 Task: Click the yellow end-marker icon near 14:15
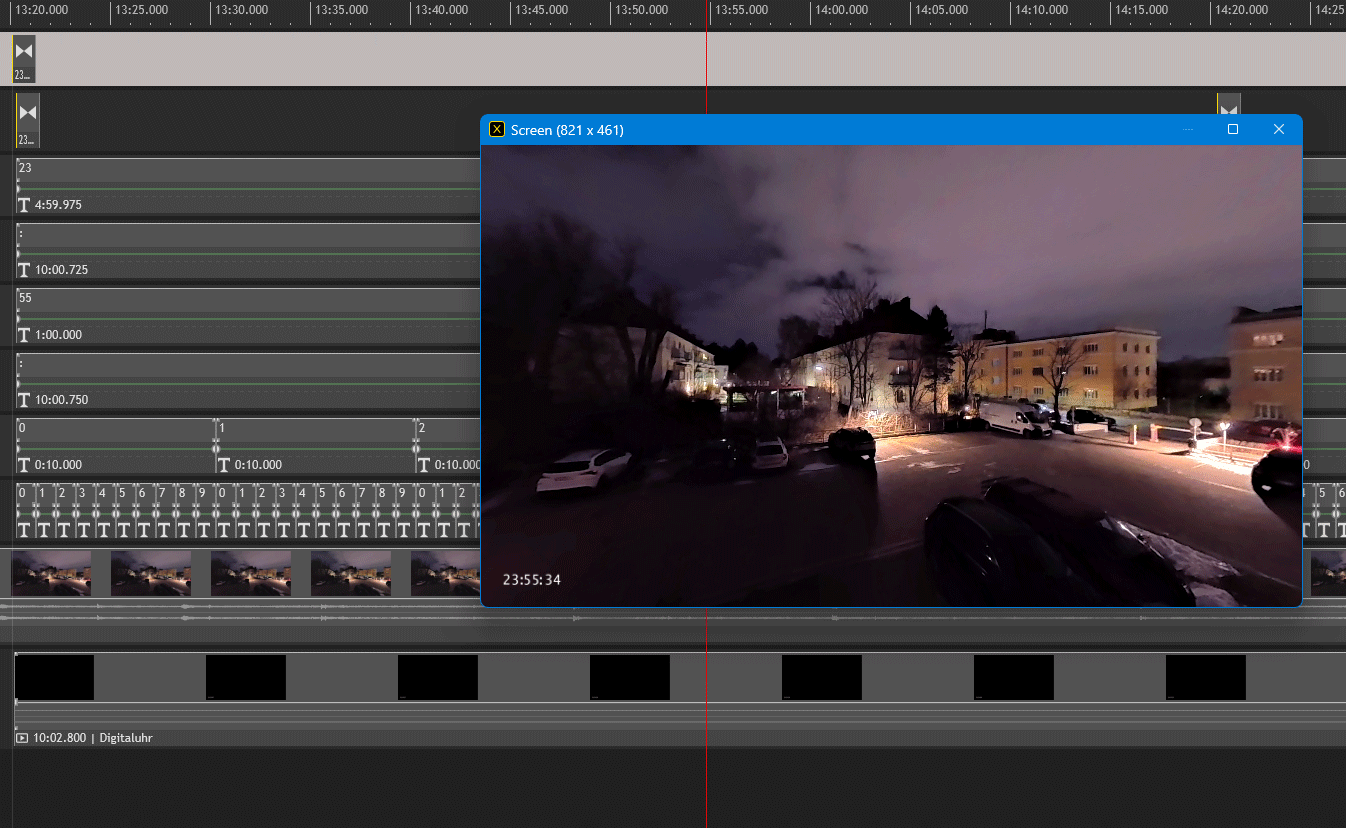(1228, 104)
